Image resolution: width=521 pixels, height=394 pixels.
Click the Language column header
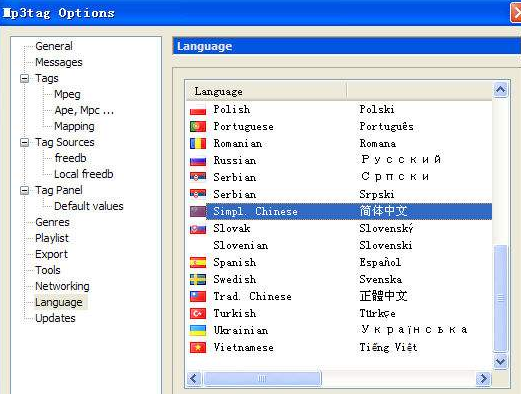[x=266, y=91]
